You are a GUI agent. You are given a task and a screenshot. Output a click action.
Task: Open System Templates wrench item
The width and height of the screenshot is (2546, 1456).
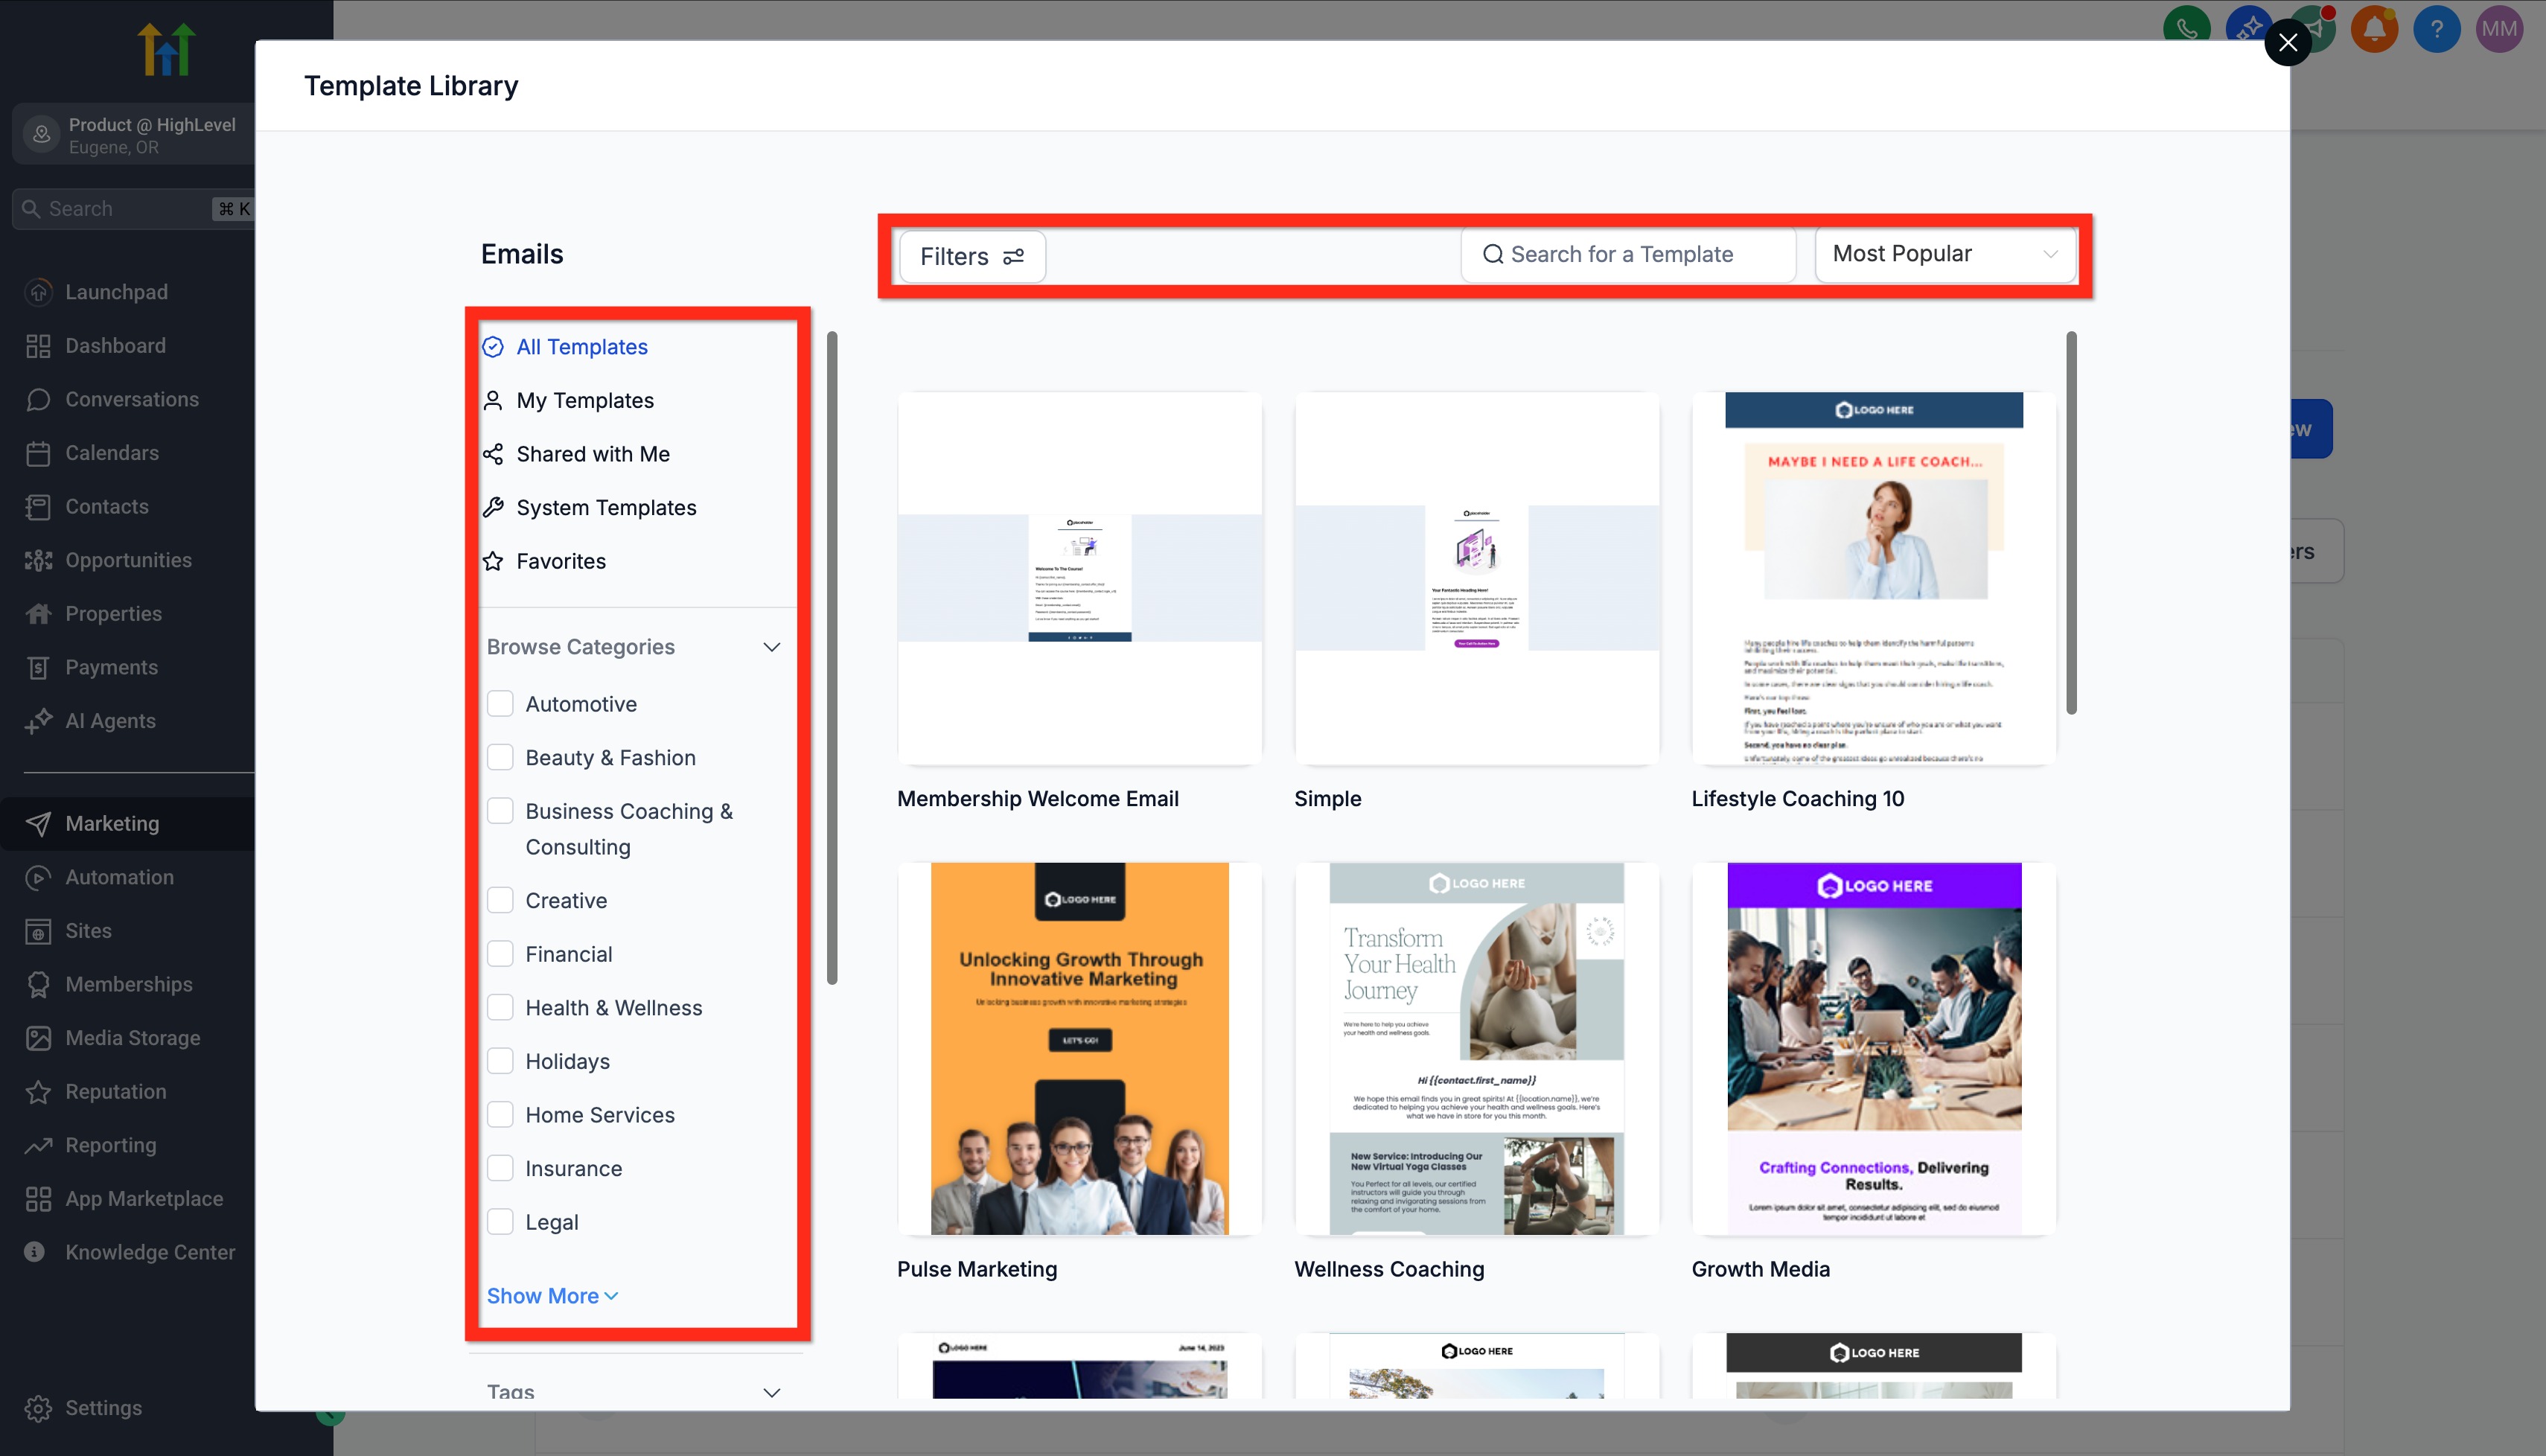[605, 508]
